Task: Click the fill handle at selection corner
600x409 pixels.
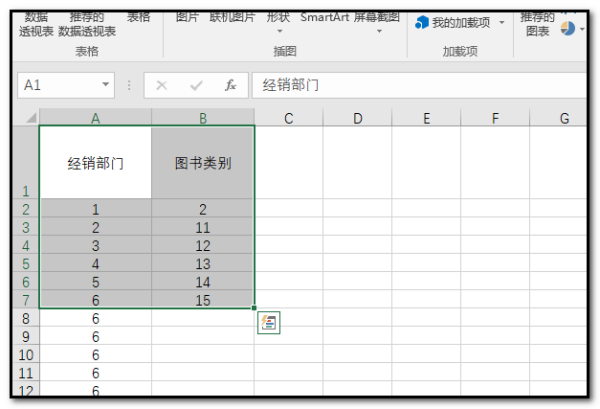Action: point(254,308)
